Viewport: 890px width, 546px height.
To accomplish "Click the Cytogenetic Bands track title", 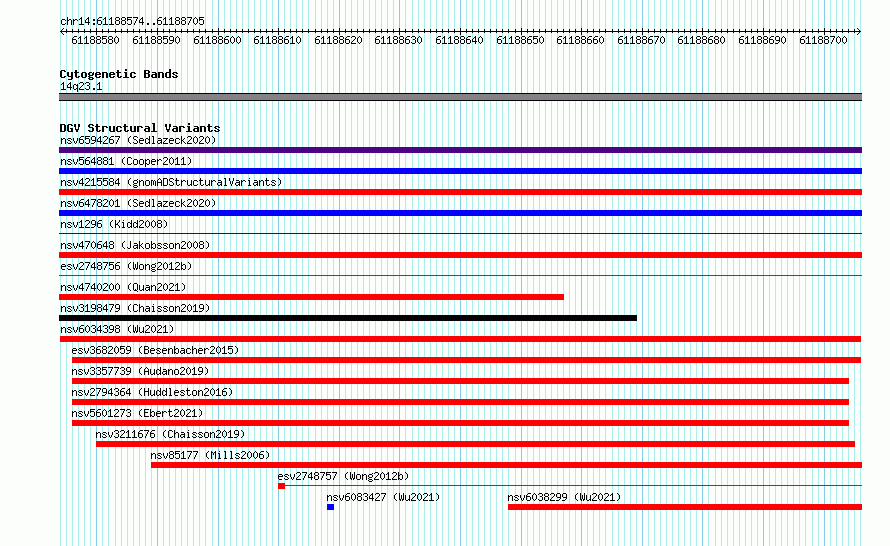I will (x=119, y=74).
